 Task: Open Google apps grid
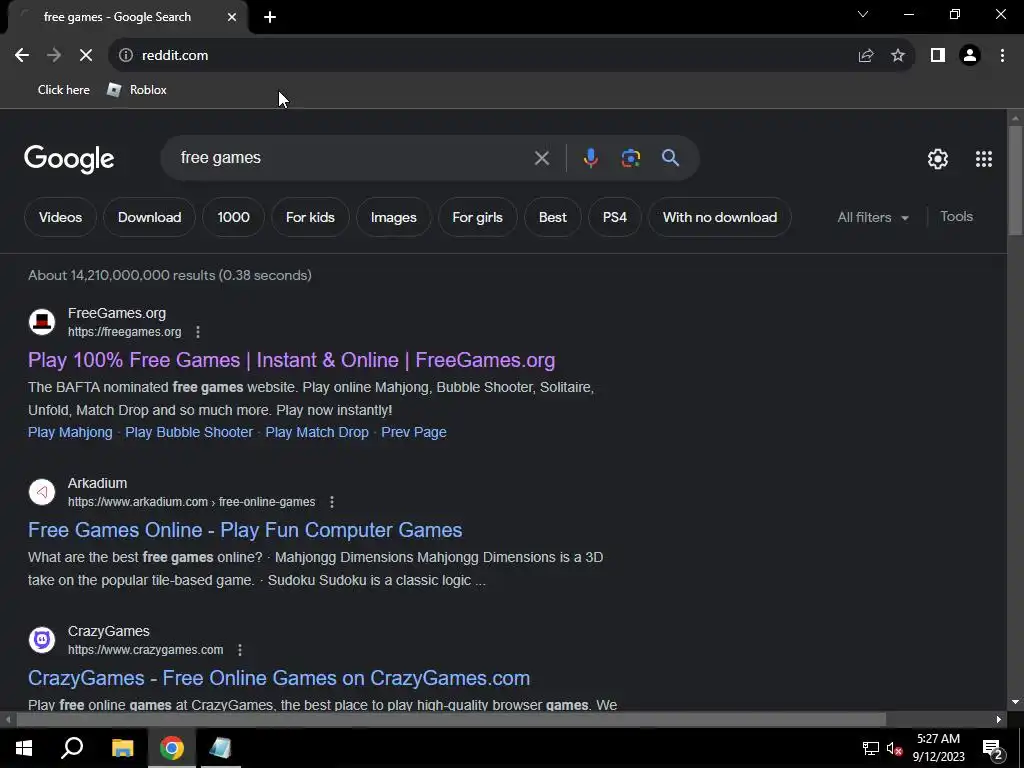click(984, 159)
